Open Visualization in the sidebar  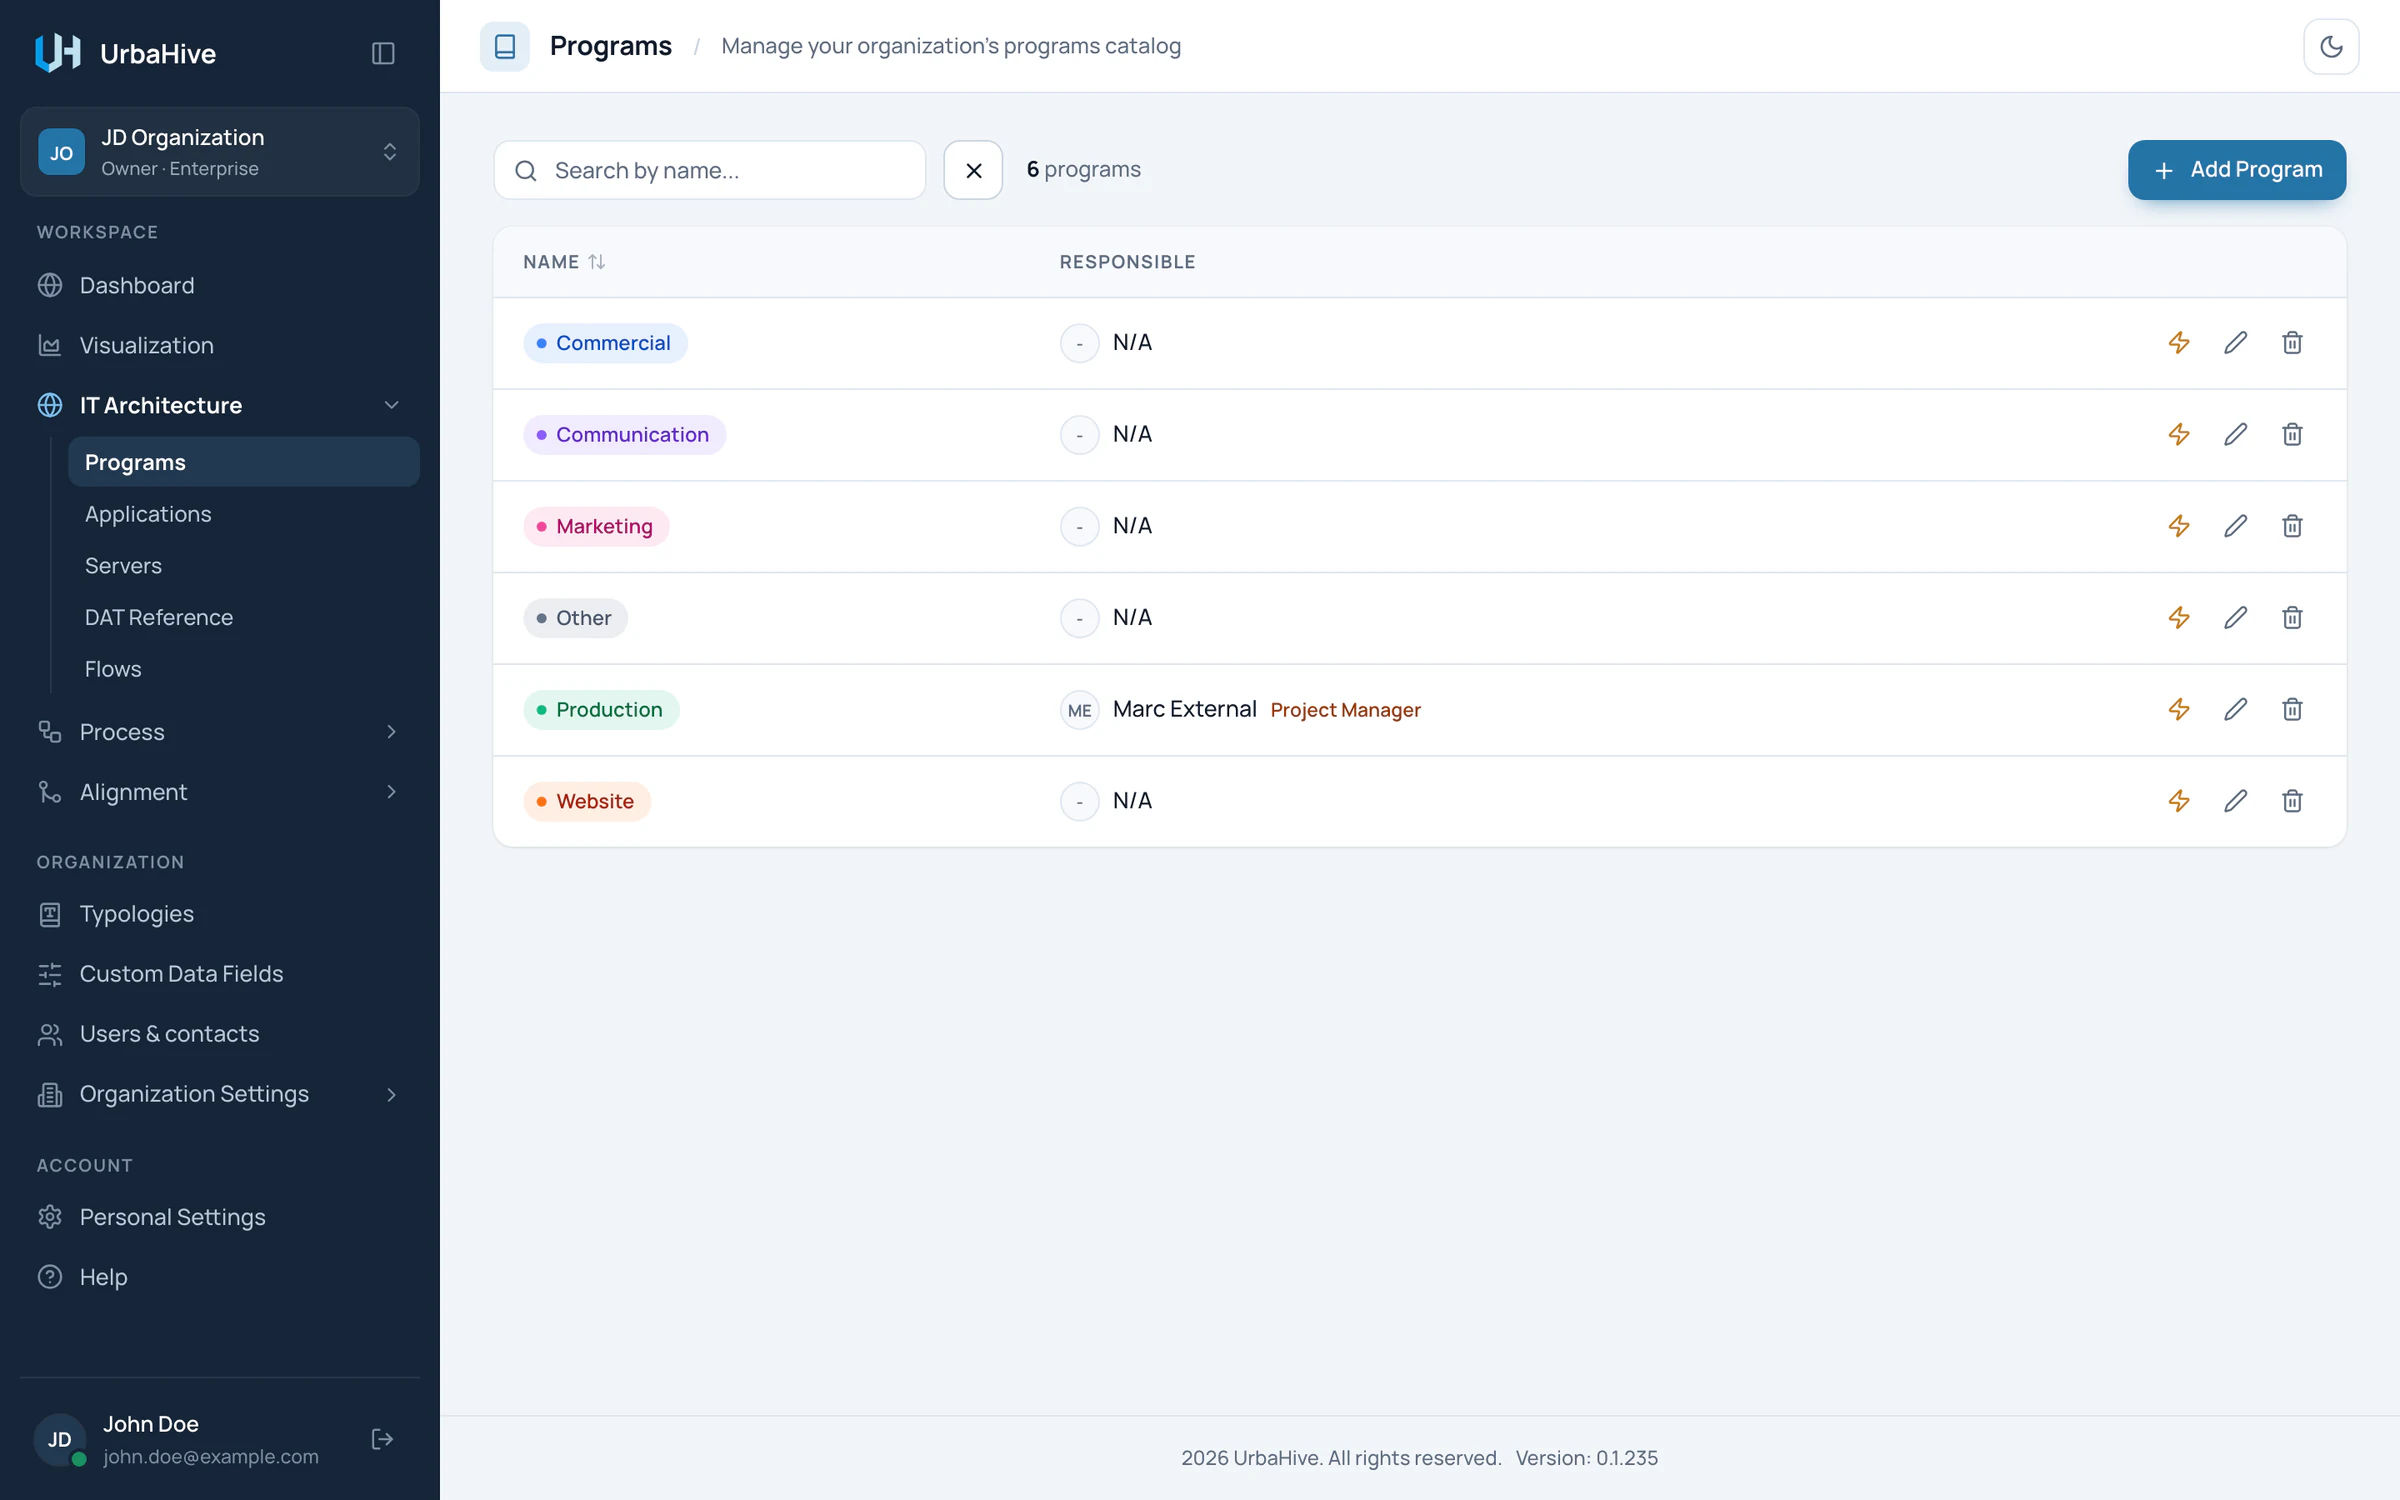pyautogui.click(x=220, y=345)
